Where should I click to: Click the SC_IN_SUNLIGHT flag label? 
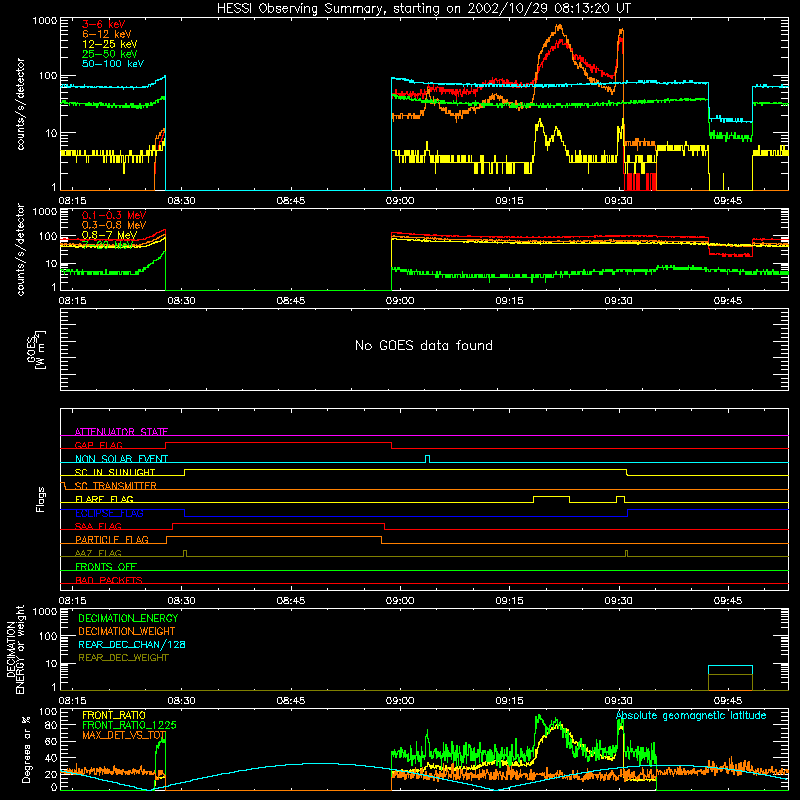click(x=115, y=472)
